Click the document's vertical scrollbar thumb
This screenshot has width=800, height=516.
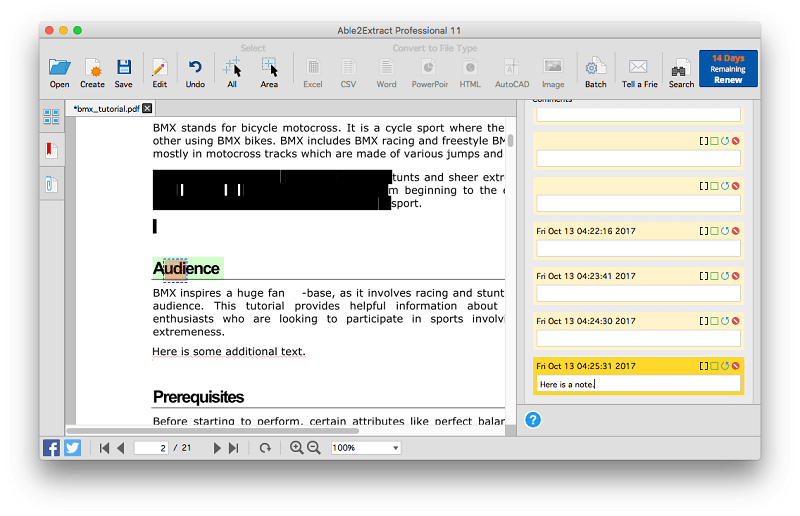click(x=511, y=140)
